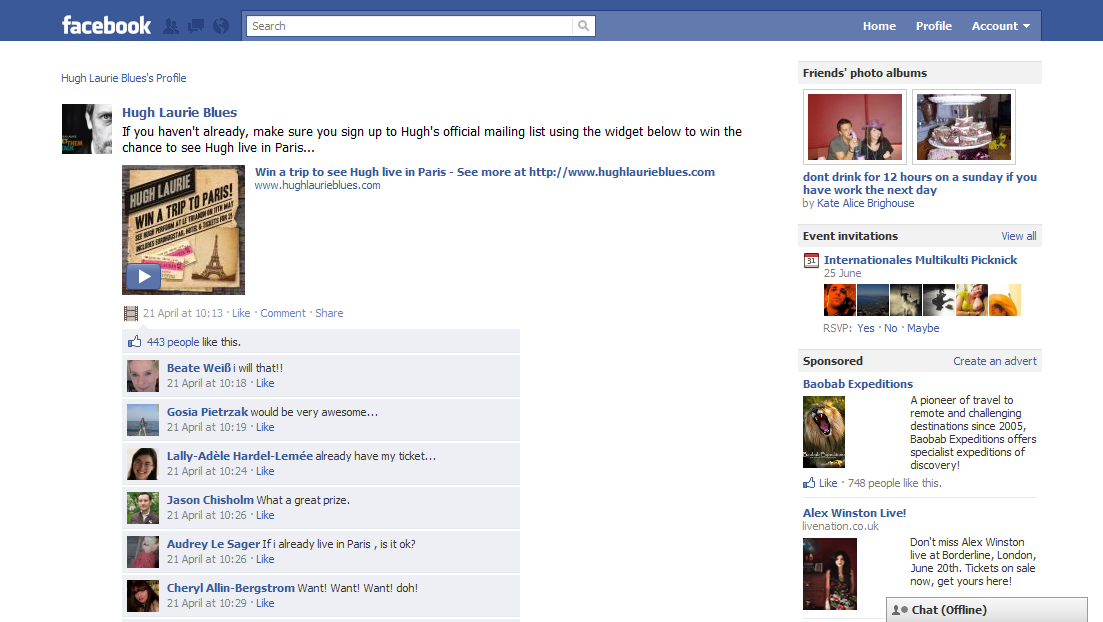RSVP Maybe to Multikulti Picknick
The height and width of the screenshot is (622, 1103).
pyautogui.click(x=923, y=329)
